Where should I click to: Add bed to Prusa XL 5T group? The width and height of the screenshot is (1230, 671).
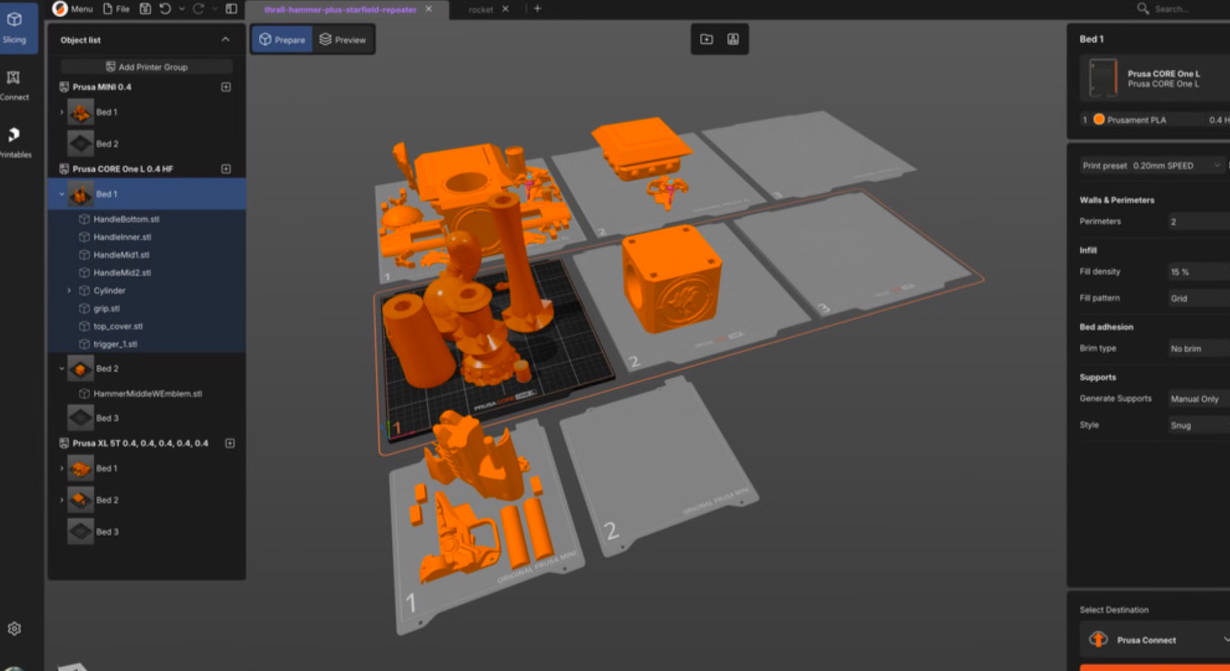pyautogui.click(x=229, y=443)
